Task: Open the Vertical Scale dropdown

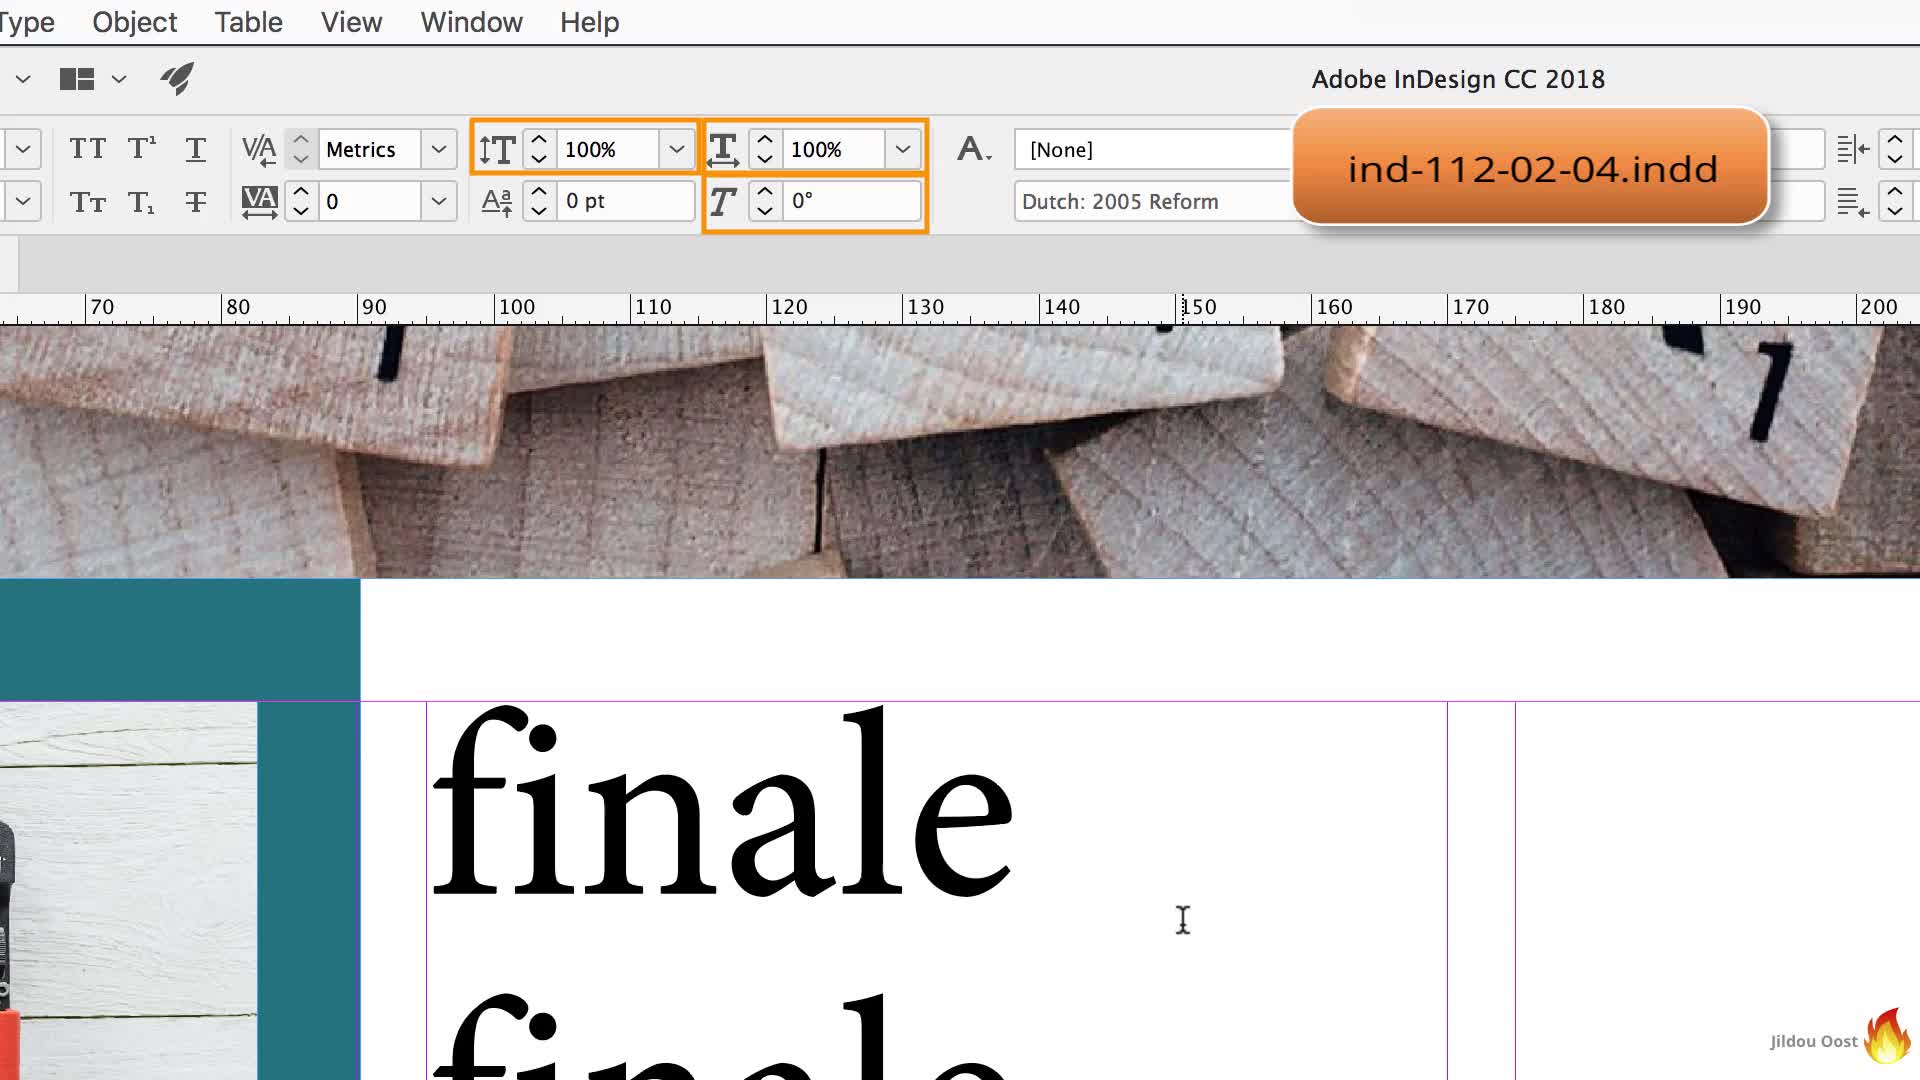Action: click(x=677, y=149)
